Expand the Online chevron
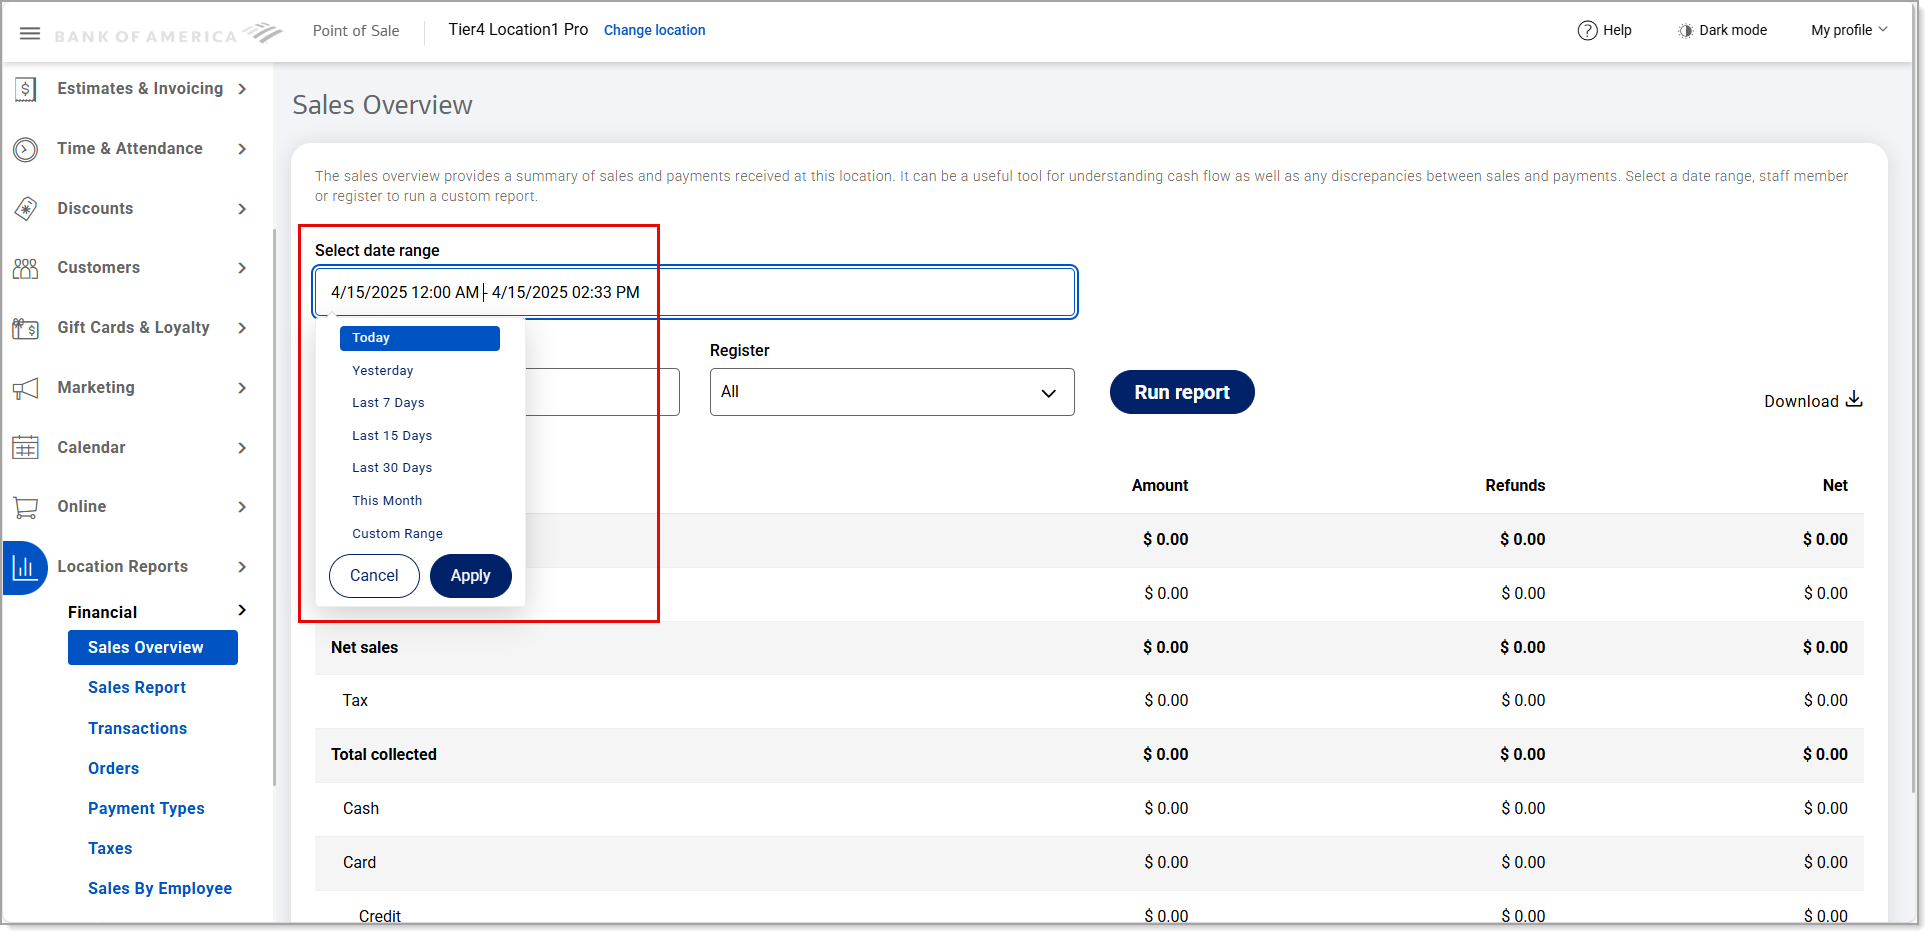Viewport: 1931px width, 937px height. tap(242, 507)
